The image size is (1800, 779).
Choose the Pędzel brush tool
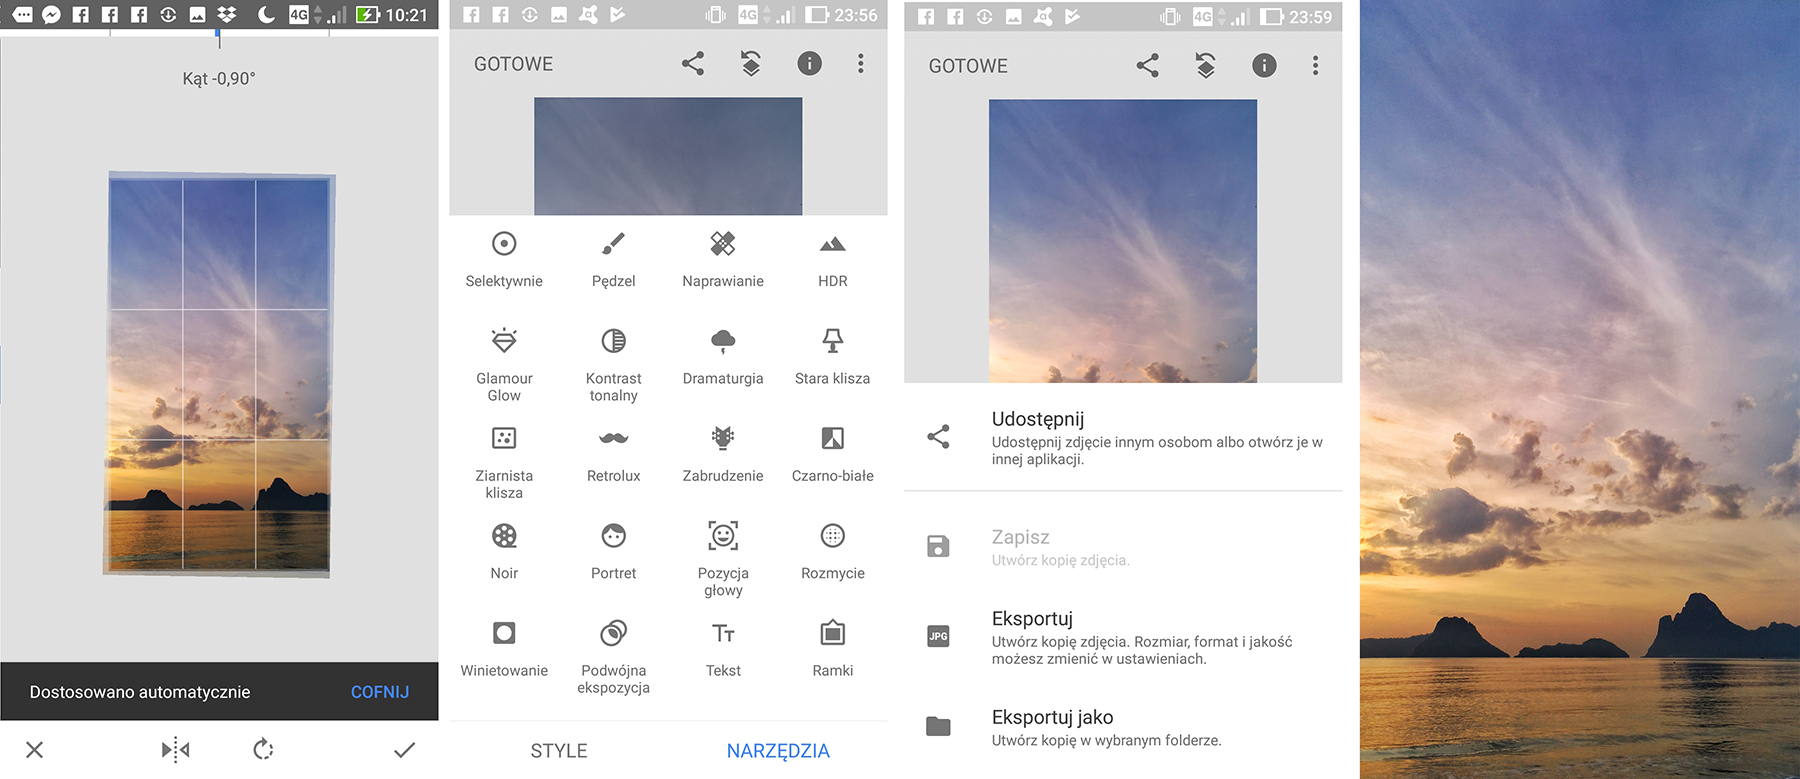pyautogui.click(x=613, y=260)
